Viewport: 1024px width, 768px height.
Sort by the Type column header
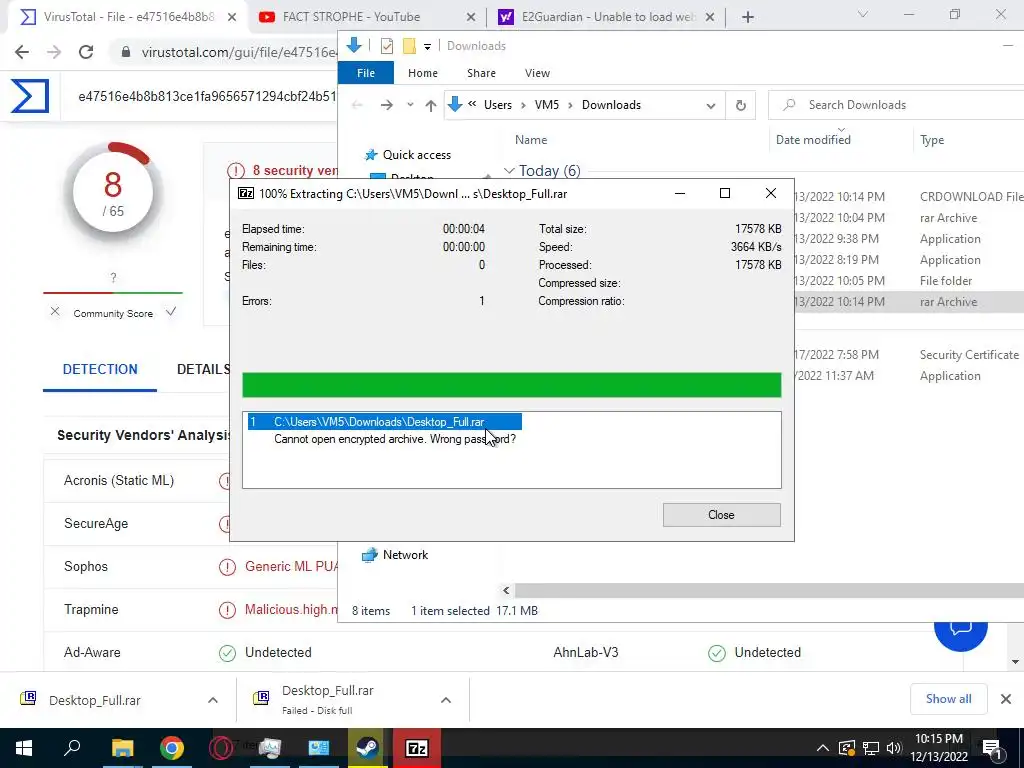[932, 140]
